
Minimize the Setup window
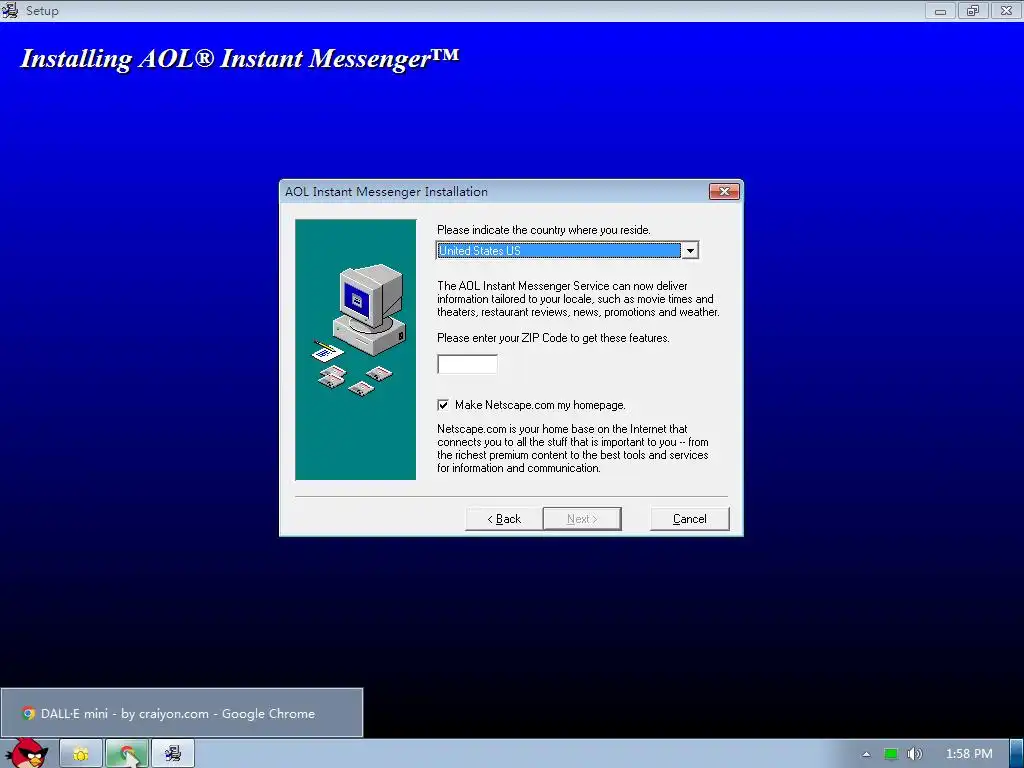[x=940, y=10]
